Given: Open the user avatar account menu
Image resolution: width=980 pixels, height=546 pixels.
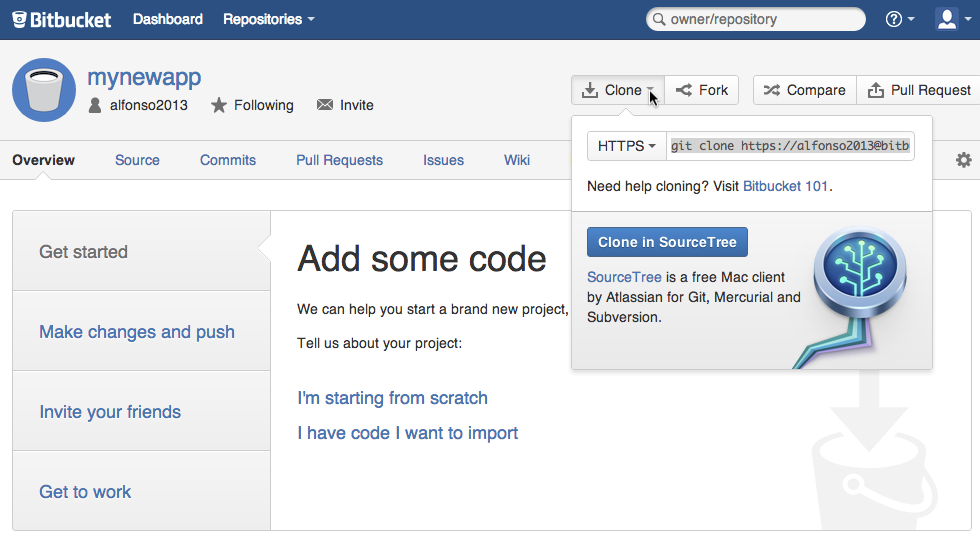Looking at the screenshot, I should point(952,19).
